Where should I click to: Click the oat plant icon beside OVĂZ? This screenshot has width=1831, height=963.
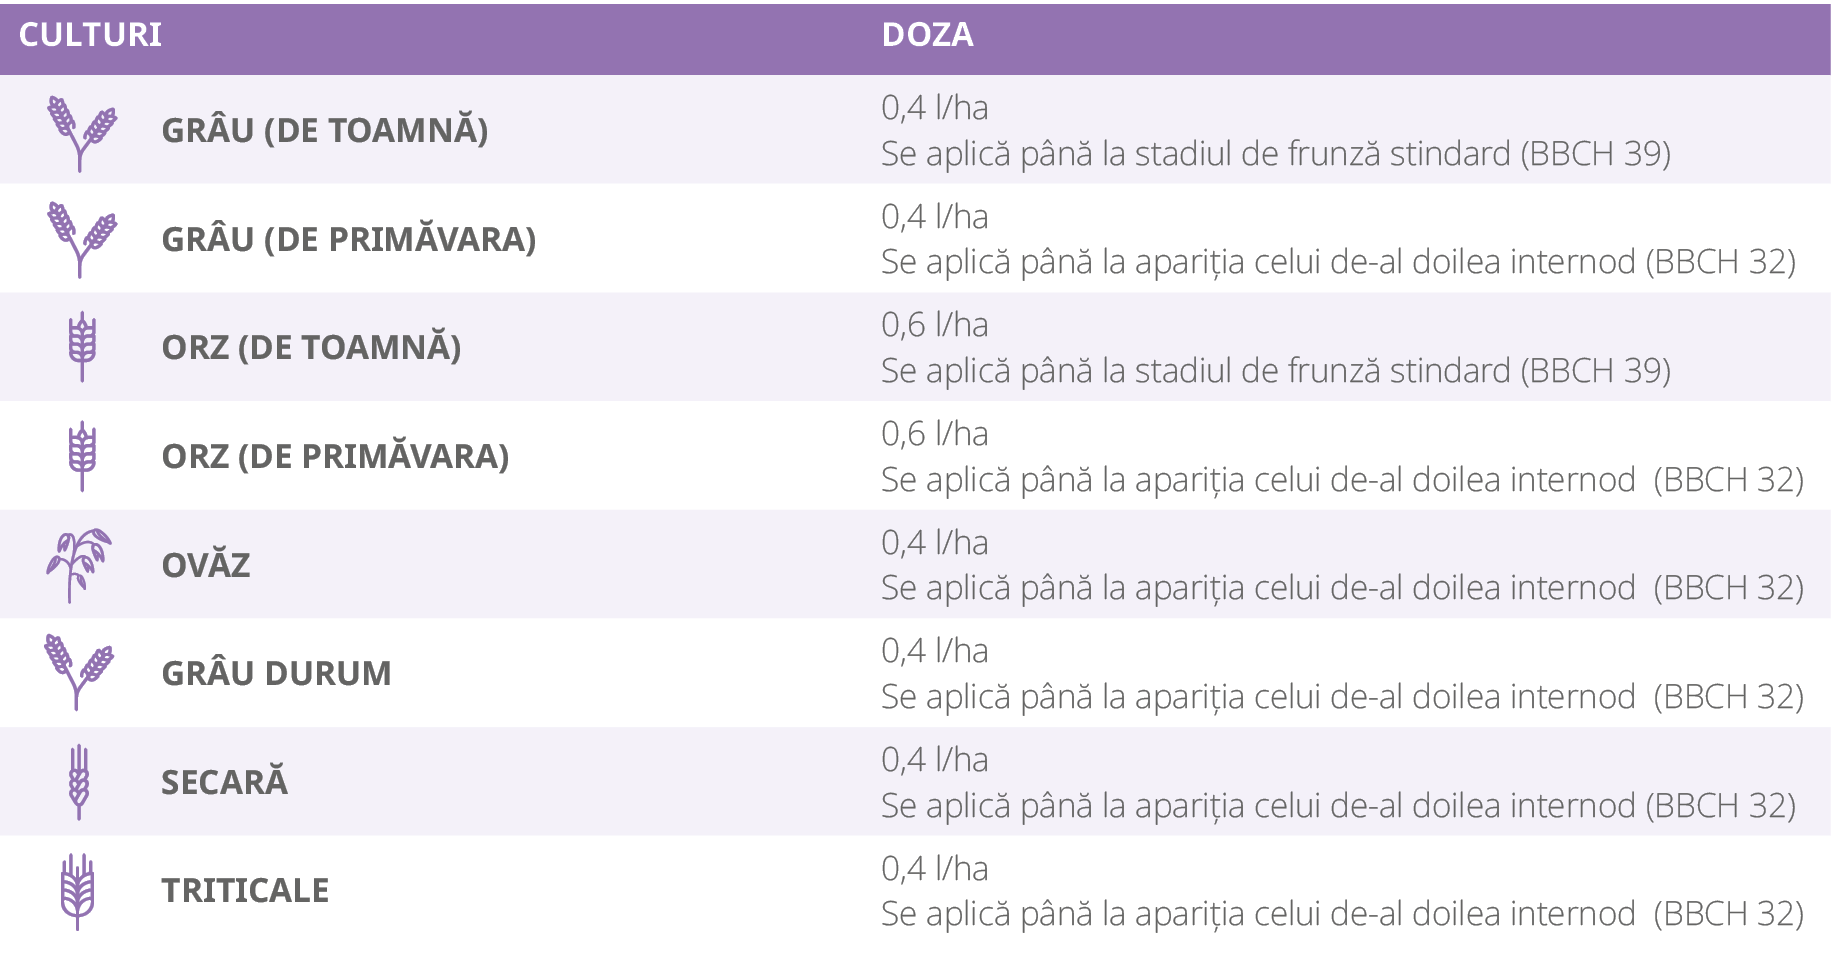[x=78, y=565]
